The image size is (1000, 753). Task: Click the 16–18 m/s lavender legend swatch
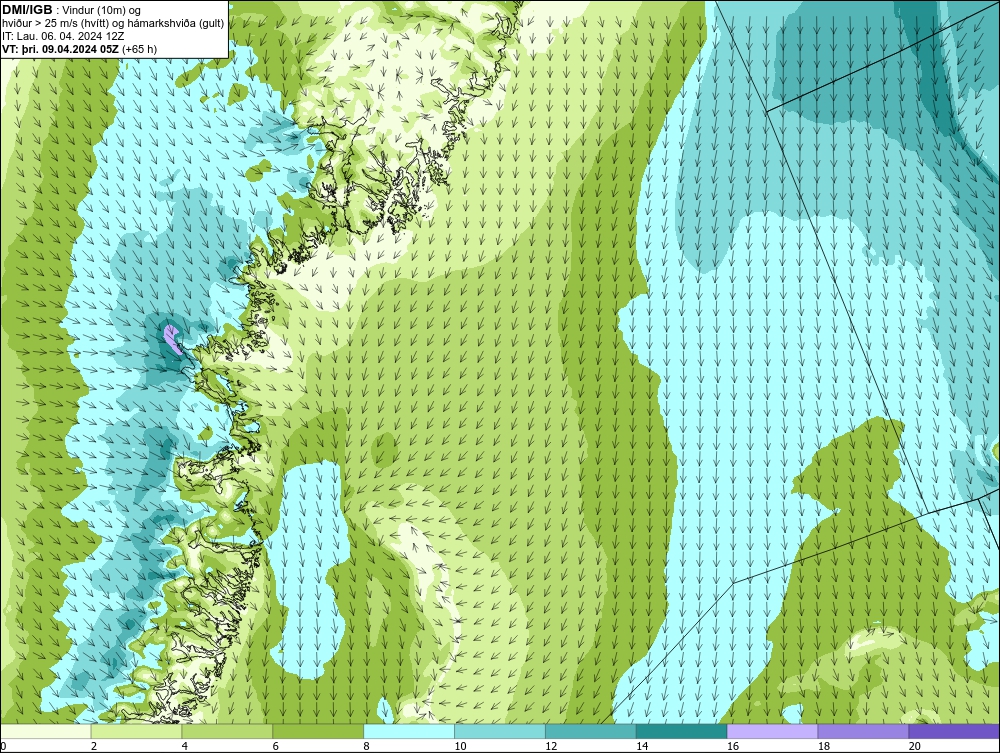772,731
